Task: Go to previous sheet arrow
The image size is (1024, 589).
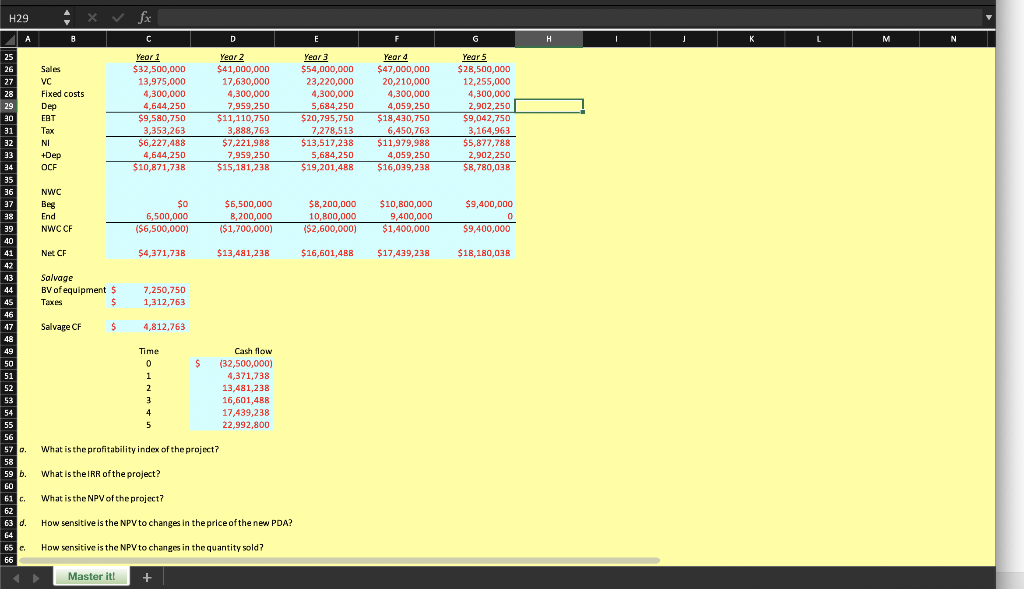Action: (16, 578)
